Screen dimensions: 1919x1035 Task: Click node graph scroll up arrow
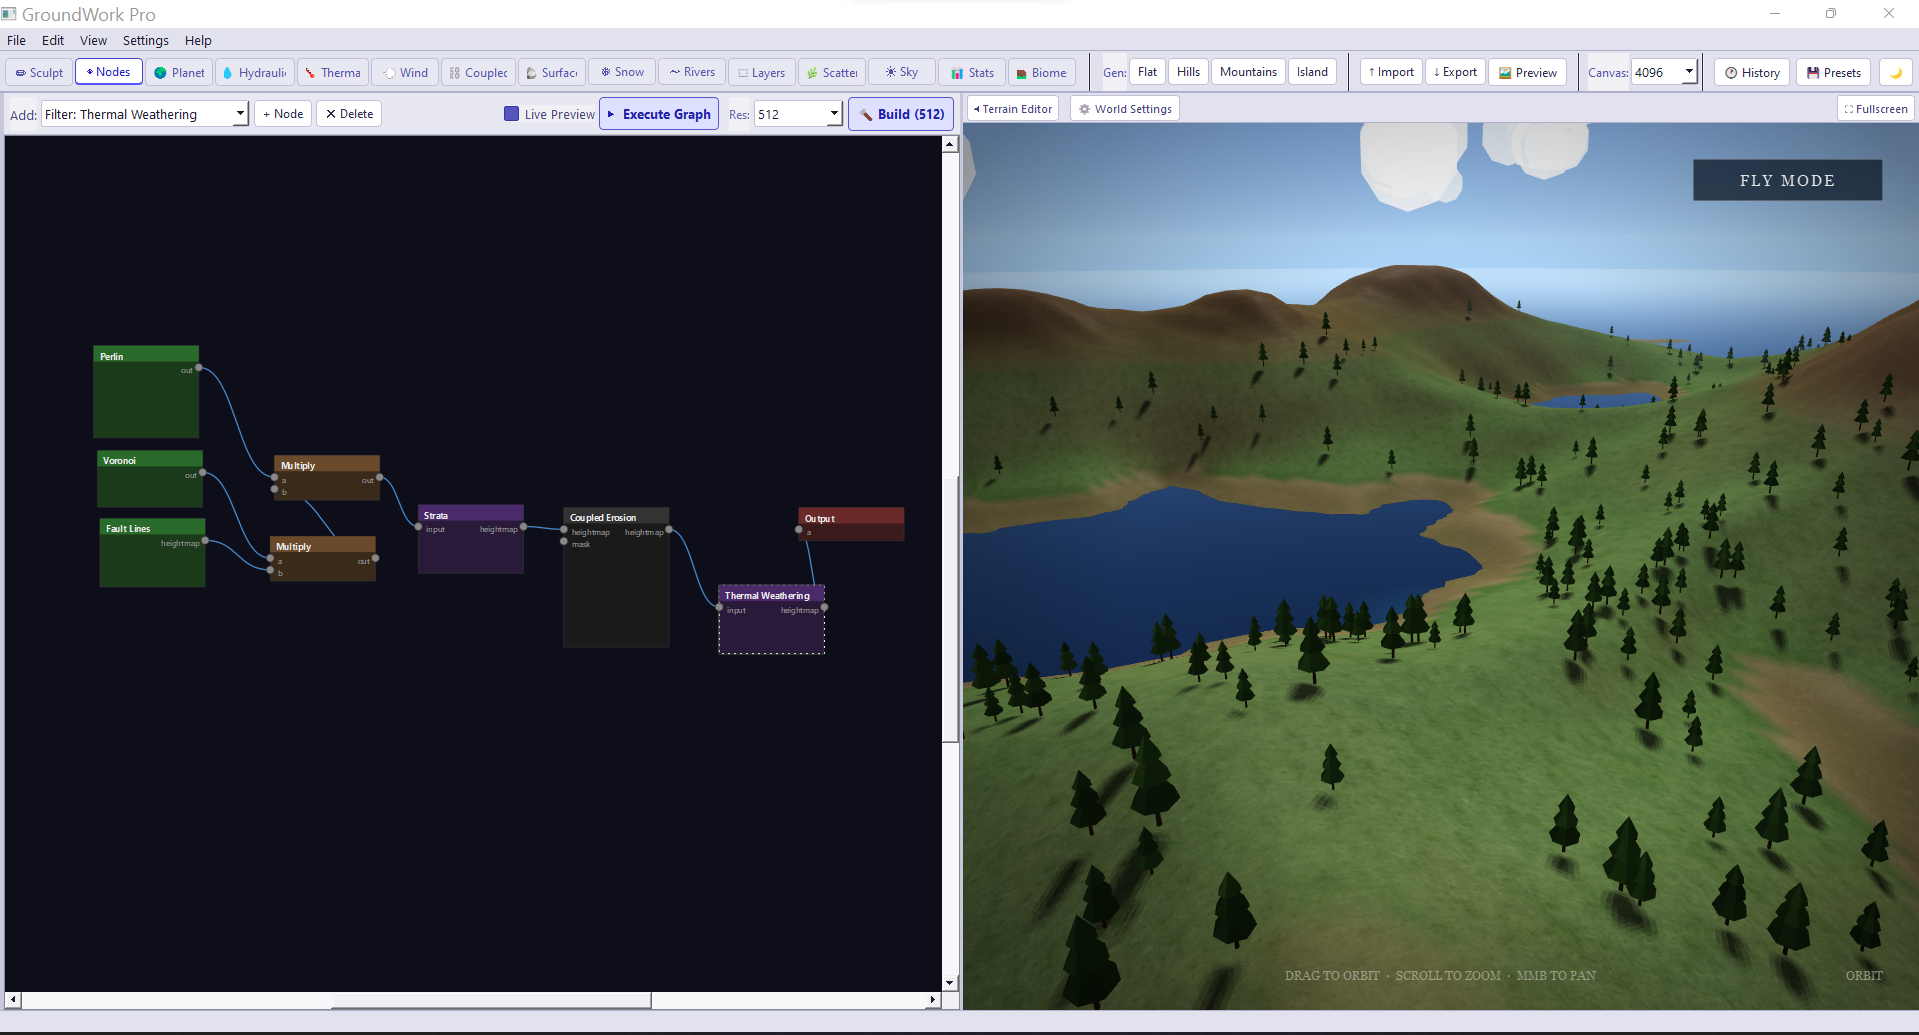tap(950, 144)
